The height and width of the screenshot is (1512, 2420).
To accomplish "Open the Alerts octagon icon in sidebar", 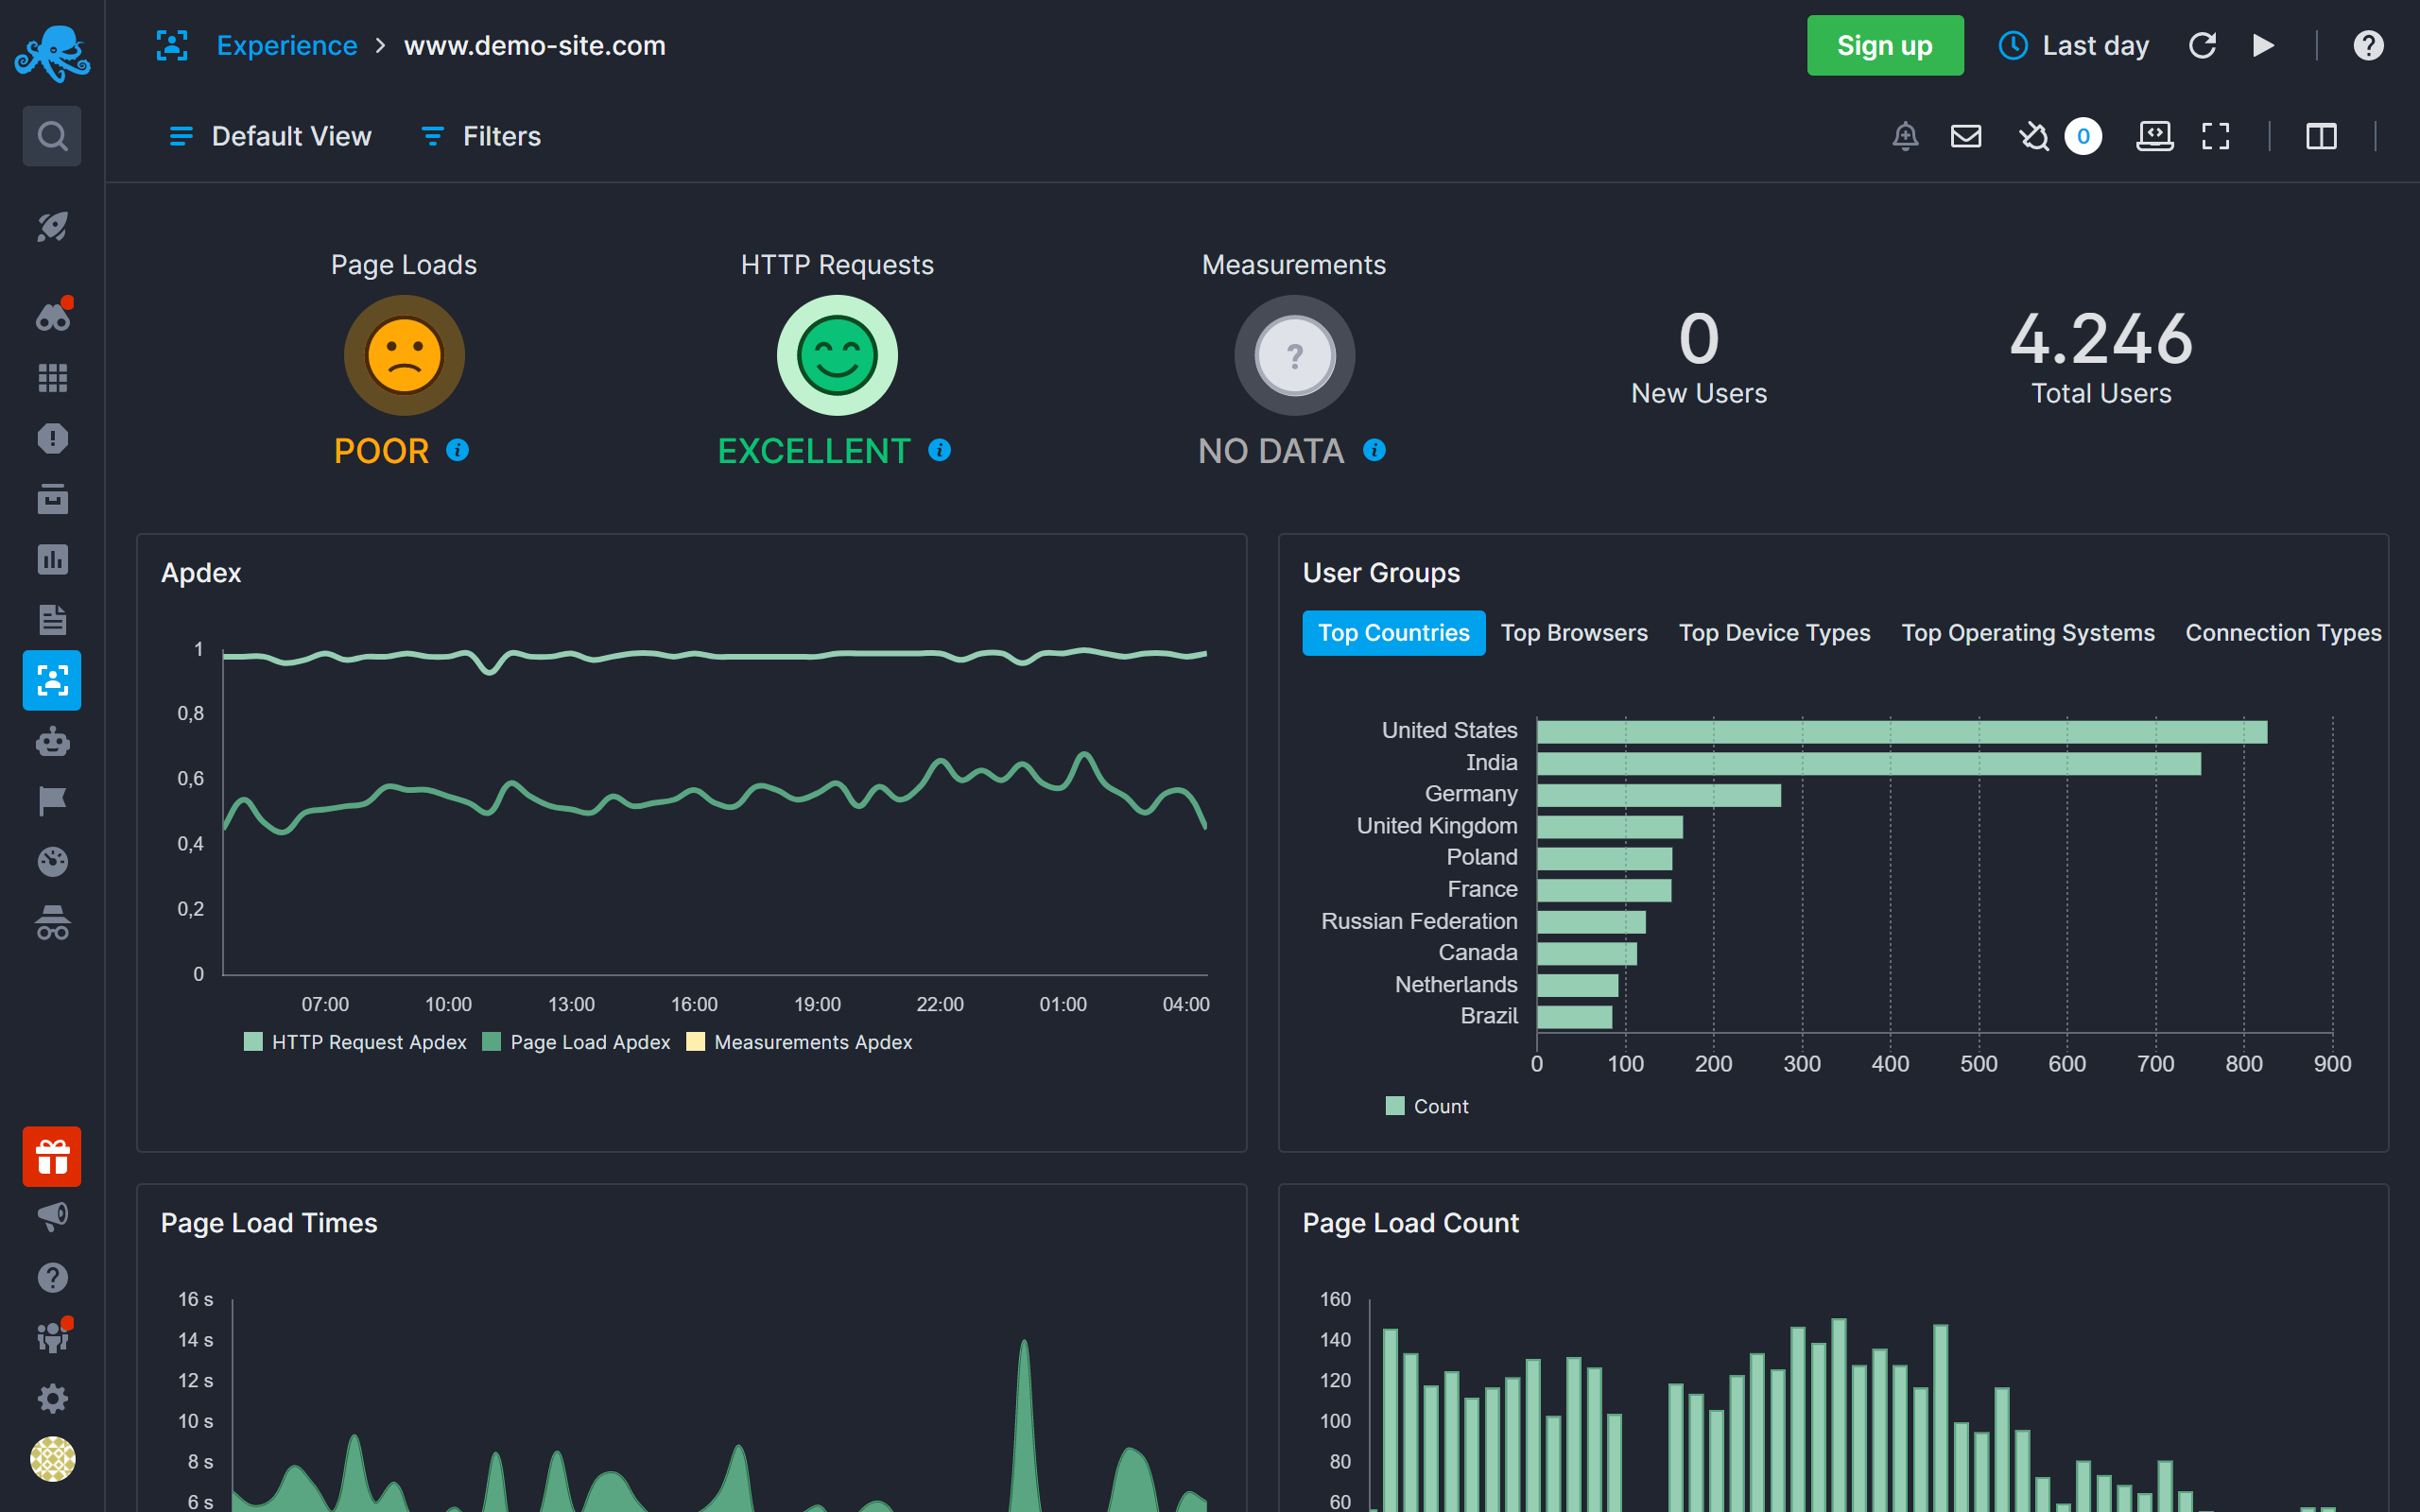I will (52, 438).
